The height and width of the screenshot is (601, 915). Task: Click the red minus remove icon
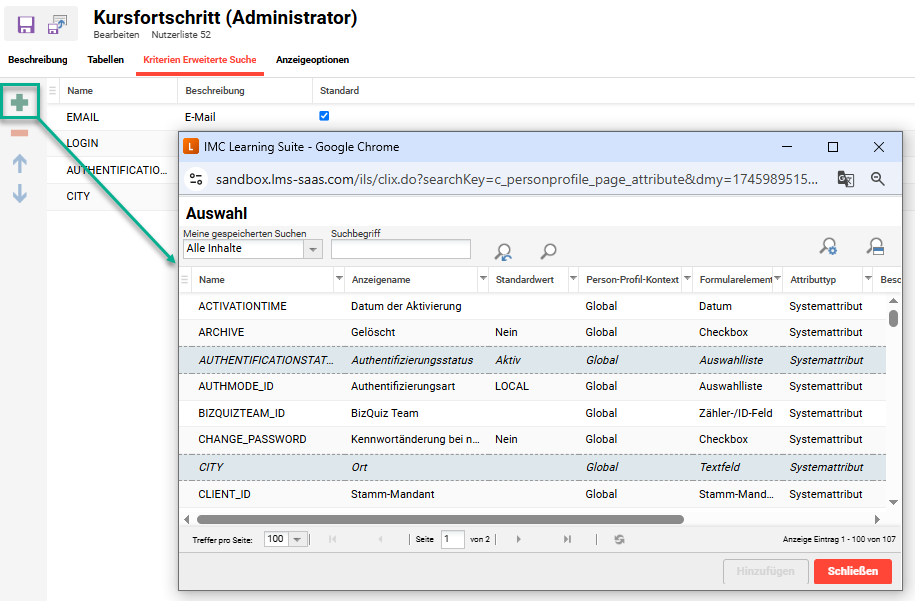[x=19, y=133]
